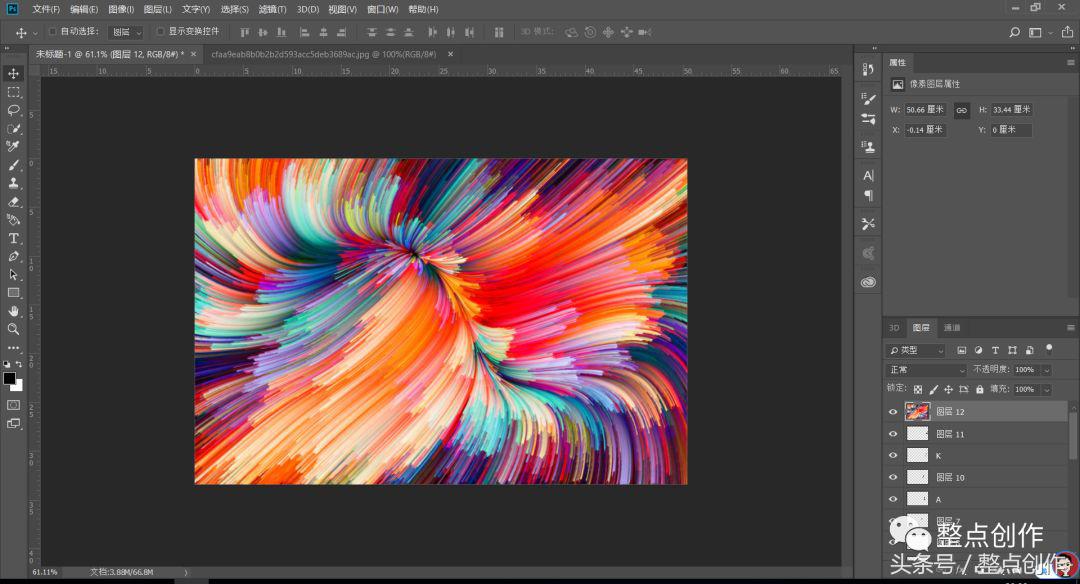Enable the 自动选择 checkbox
This screenshot has height=584, width=1080.
click(x=53, y=32)
